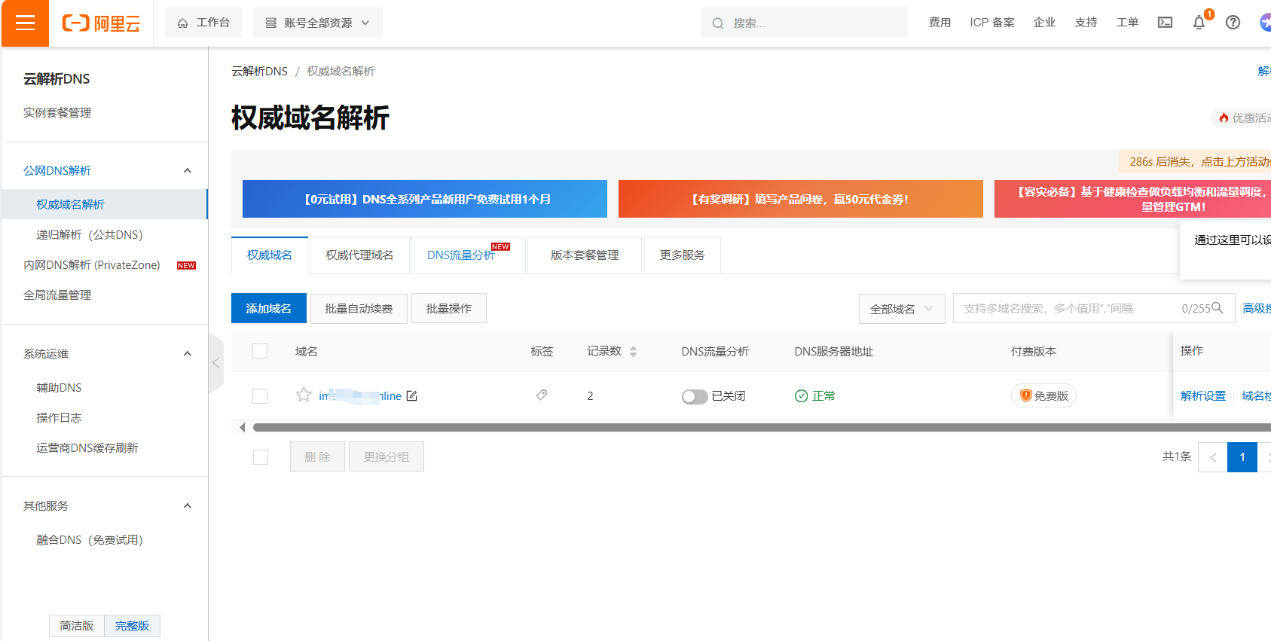Screen dimensions: 1271x641
Task: Click the Aliyun logo
Action: (x=101, y=23)
